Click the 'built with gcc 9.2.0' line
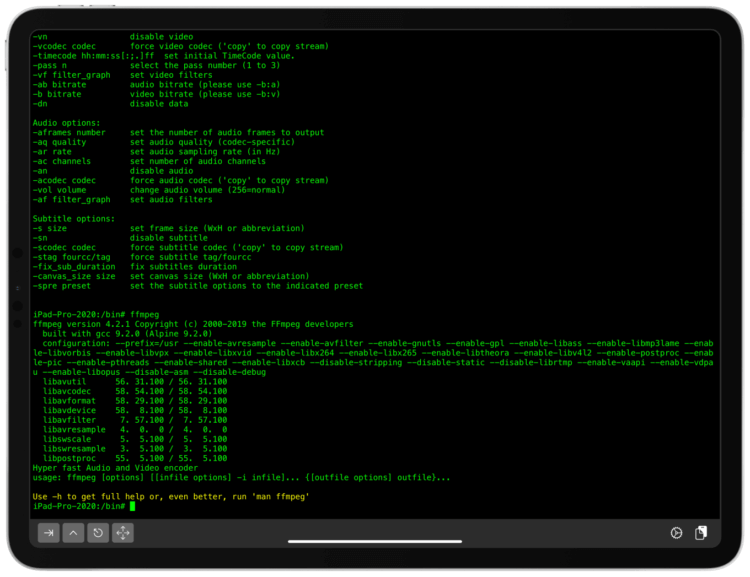This screenshot has width=750, height=577. point(127,333)
